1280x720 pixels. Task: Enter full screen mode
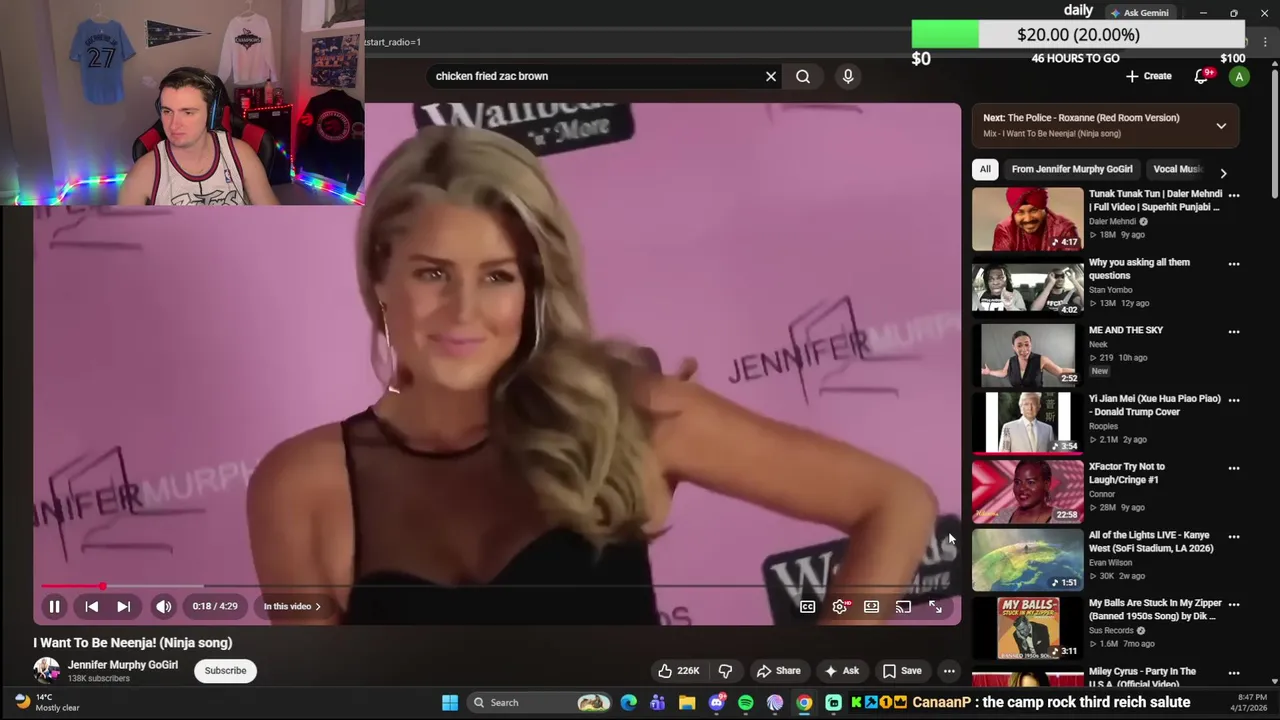pyautogui.click(x=936, y=606)
